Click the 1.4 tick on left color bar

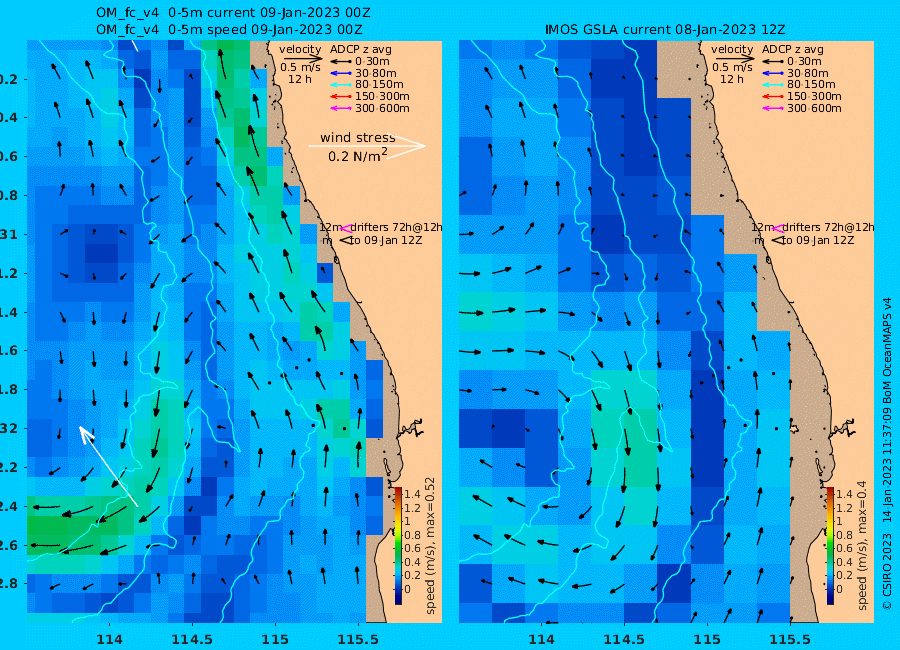(x=412, y=494)
